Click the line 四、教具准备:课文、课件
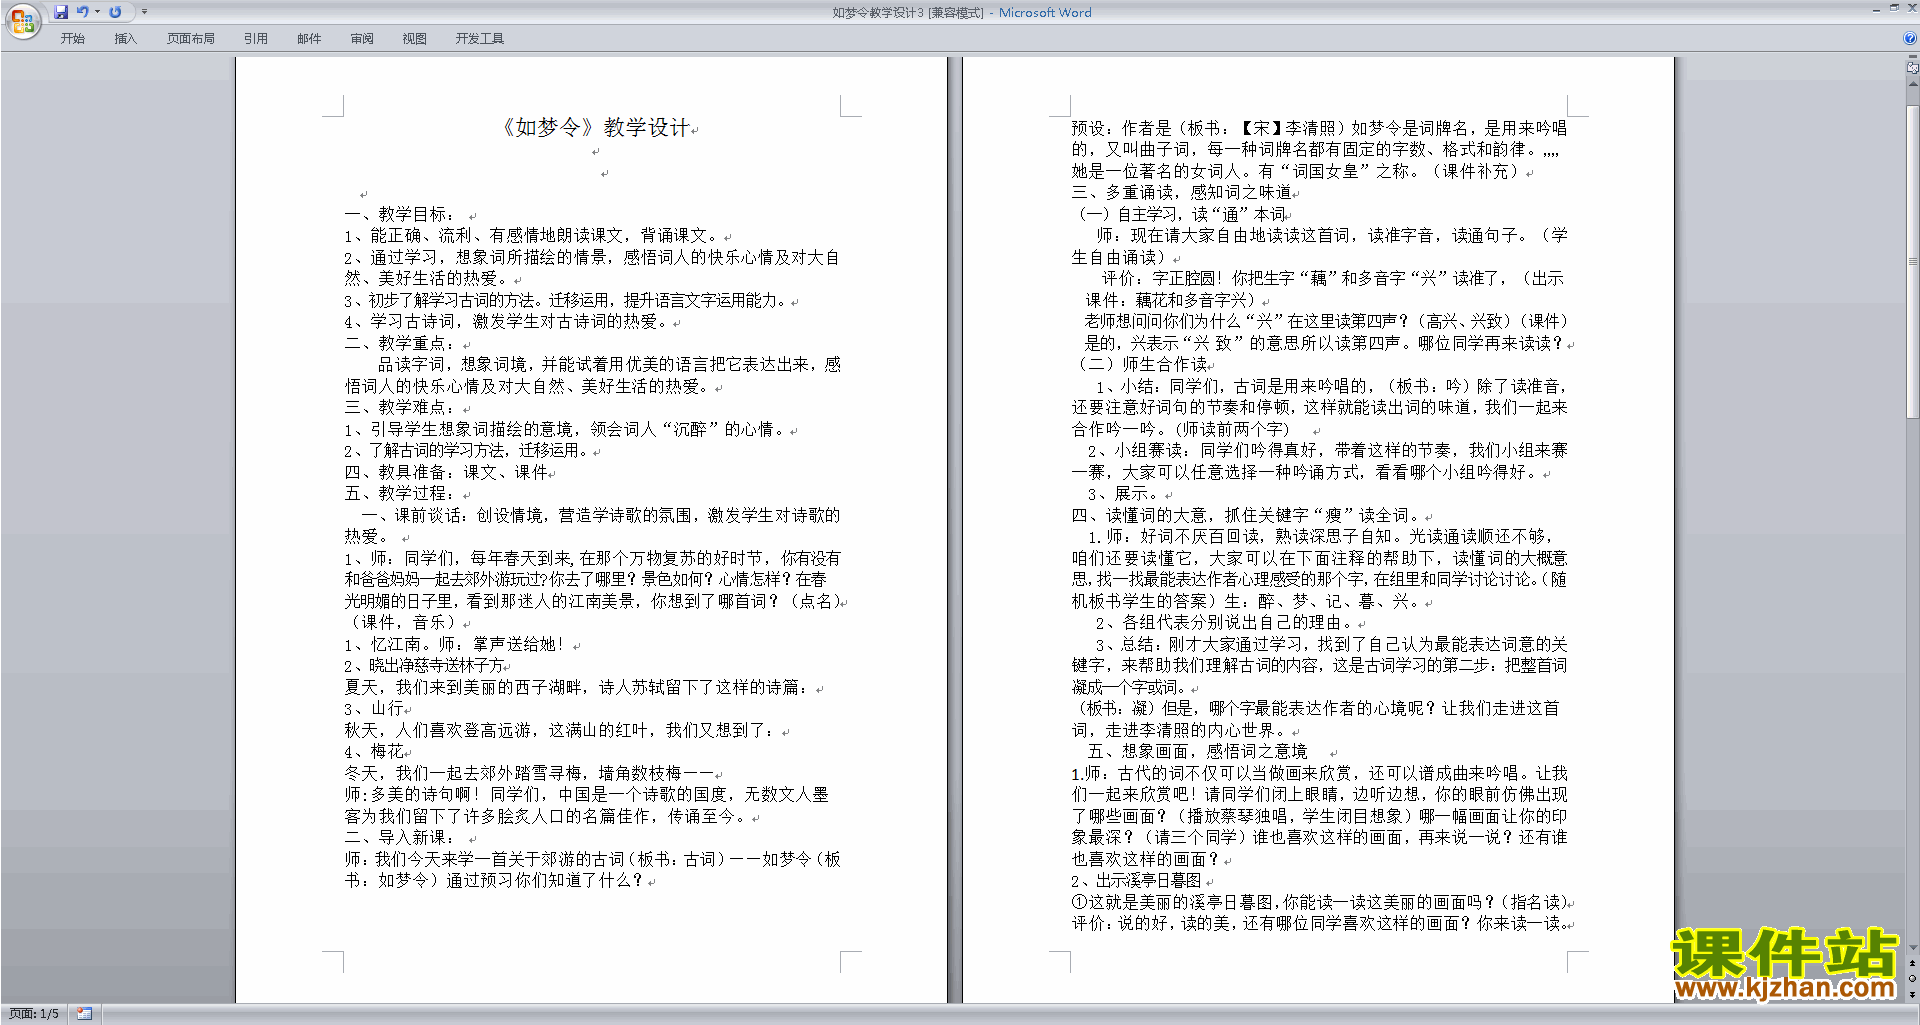Screen dimensions: 1920x1025 (x=446, y=472)
